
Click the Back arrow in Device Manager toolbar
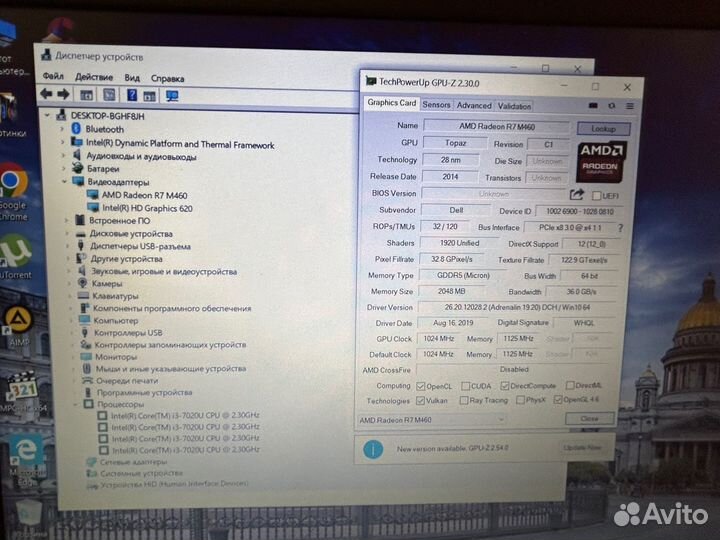coord(46,94)
